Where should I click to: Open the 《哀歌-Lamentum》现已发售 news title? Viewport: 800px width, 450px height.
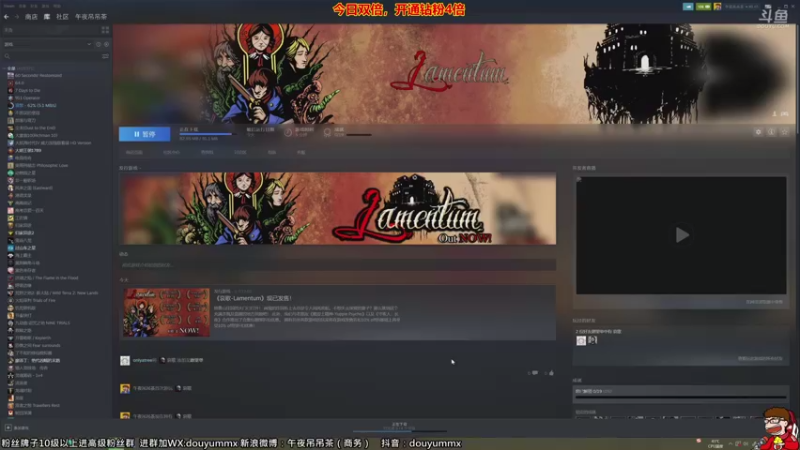point(254,298)
